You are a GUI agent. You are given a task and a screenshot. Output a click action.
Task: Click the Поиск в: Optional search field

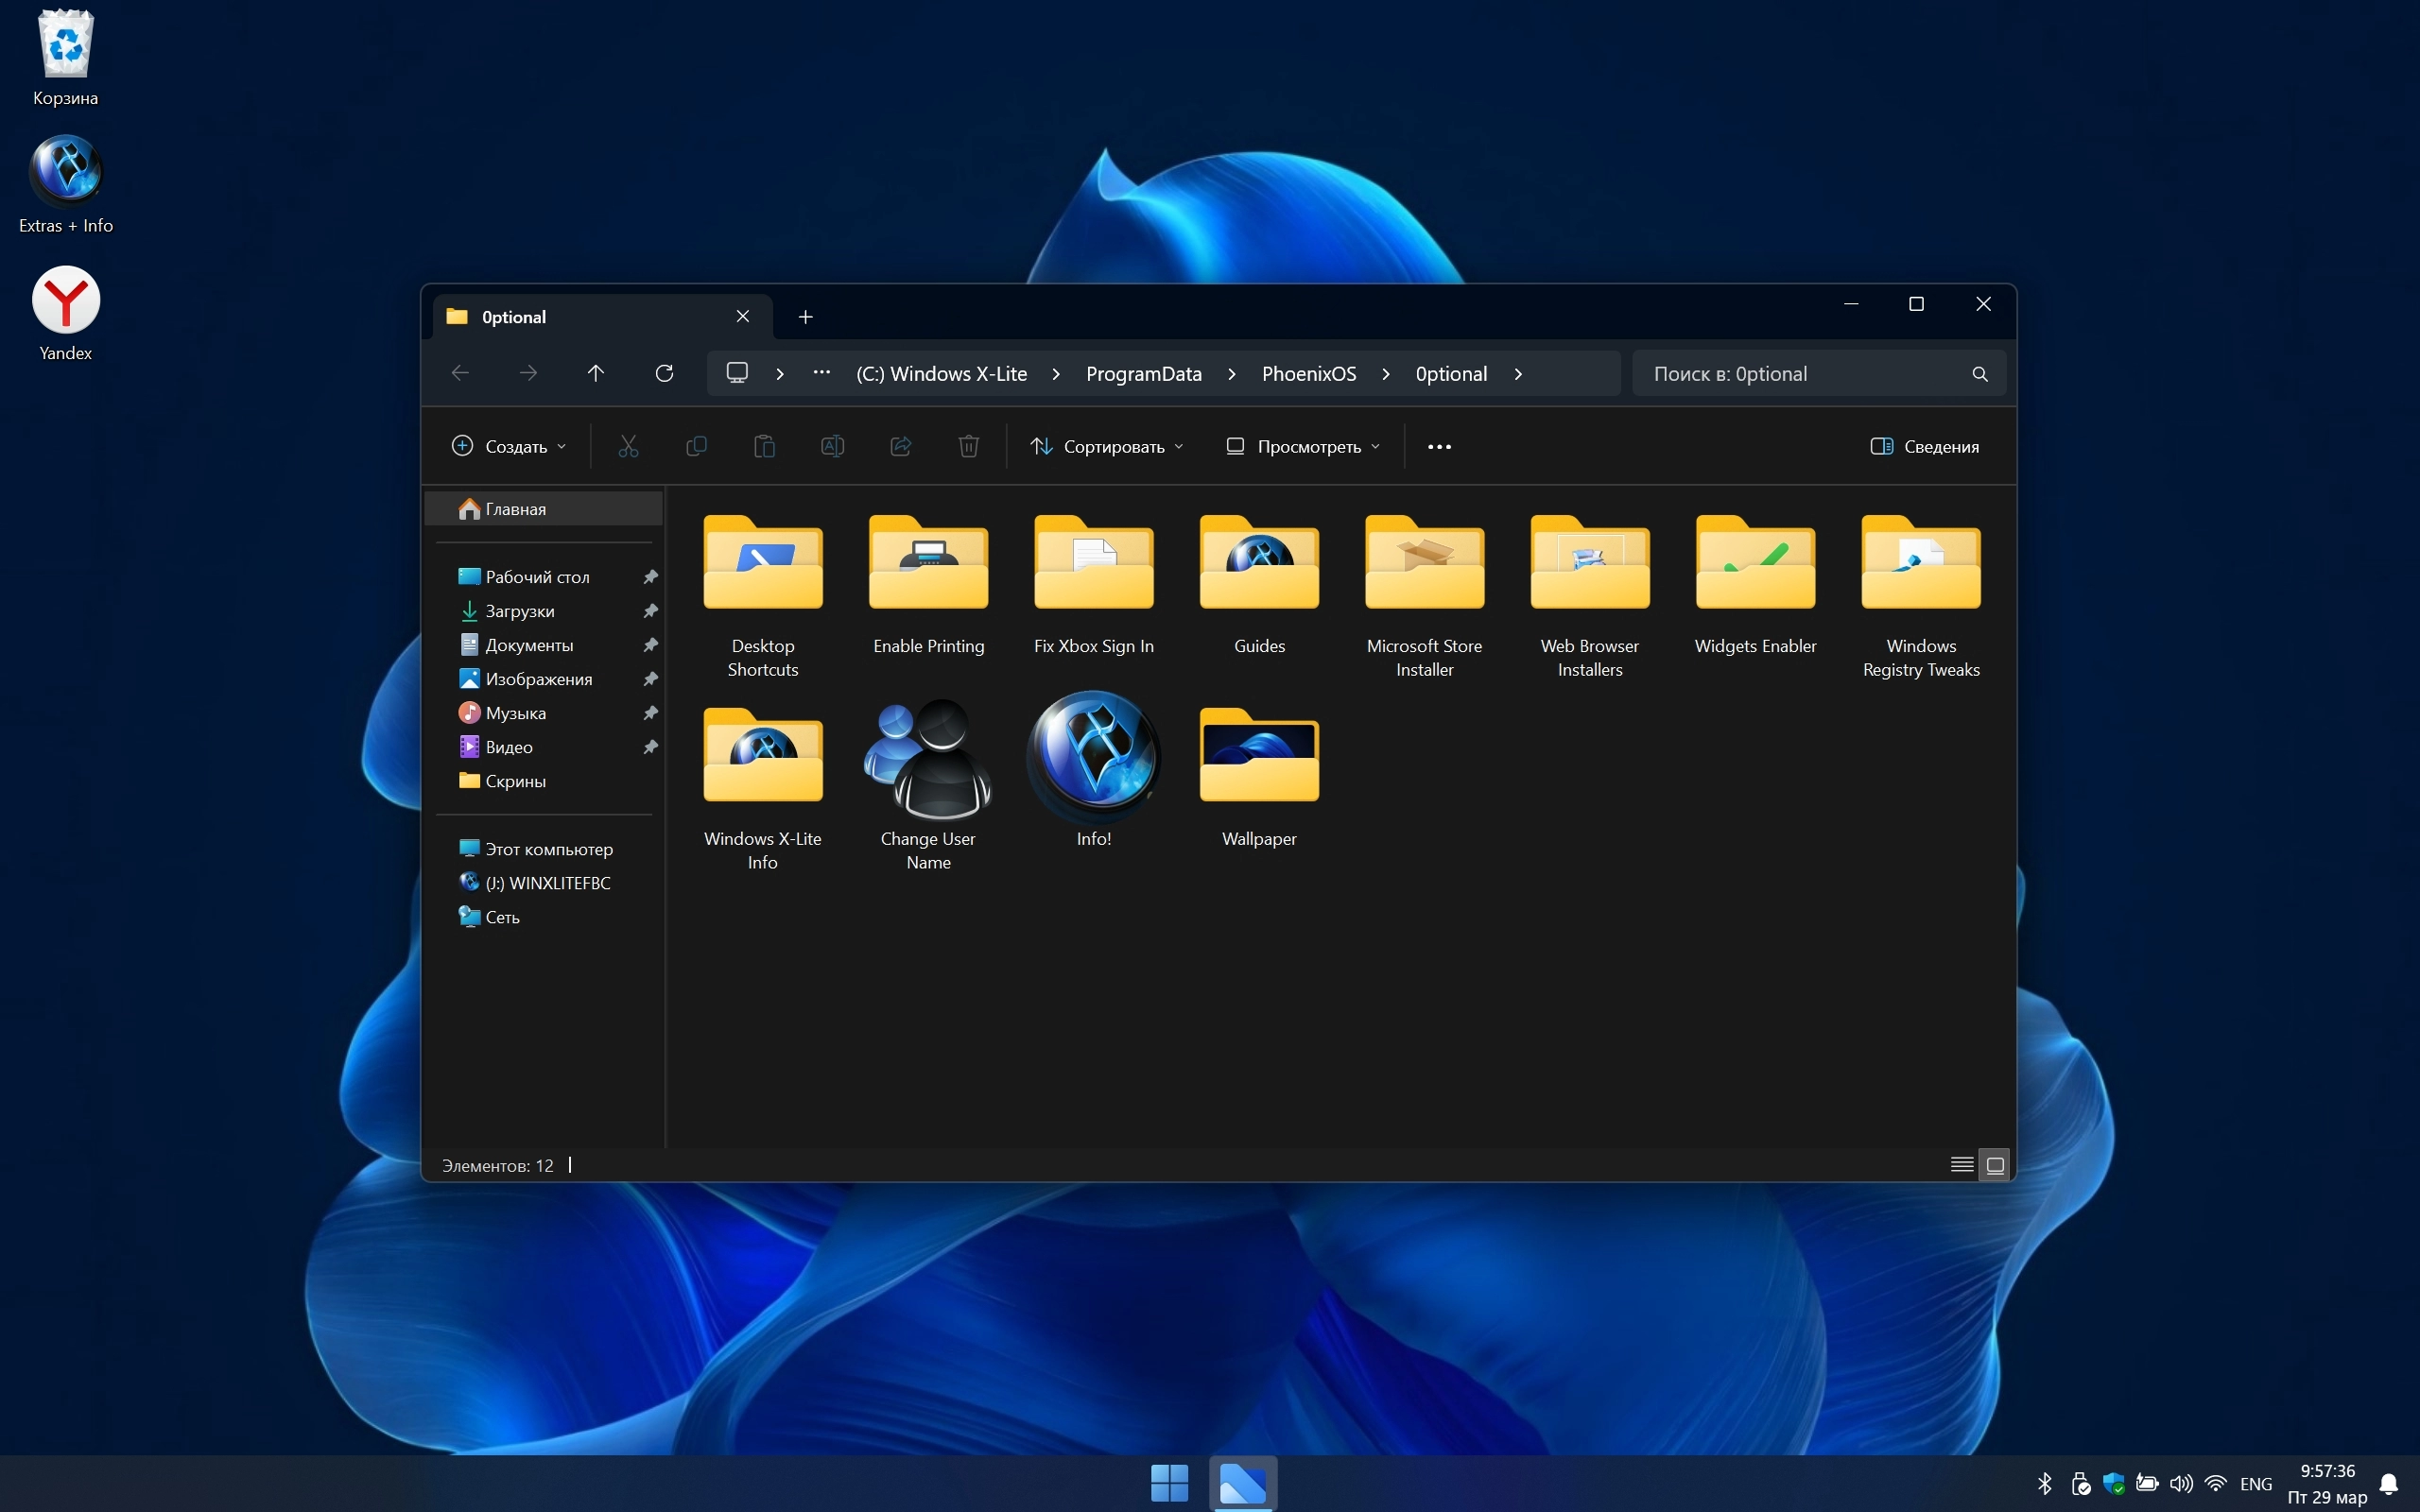pyautogui.click(x=1800, y=374)
